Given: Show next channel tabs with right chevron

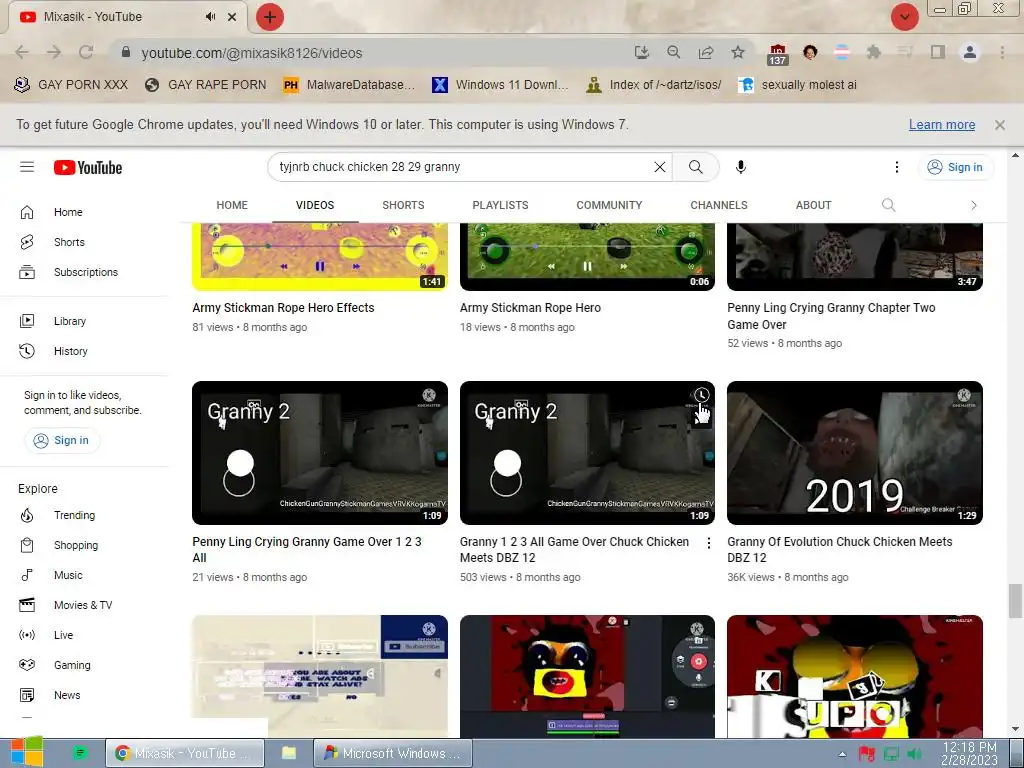Looking at the screenshot, I should [974, 205].
